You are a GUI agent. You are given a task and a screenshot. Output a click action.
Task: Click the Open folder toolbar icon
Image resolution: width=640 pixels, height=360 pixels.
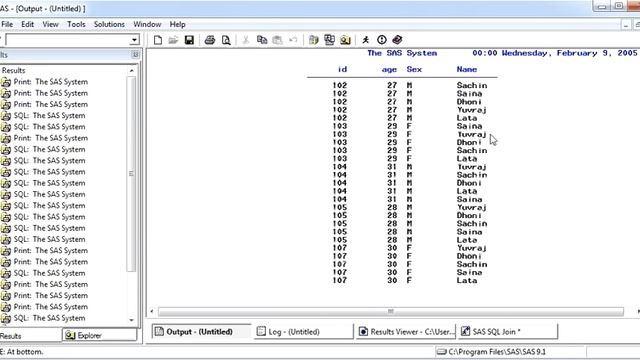click(173, 40)
